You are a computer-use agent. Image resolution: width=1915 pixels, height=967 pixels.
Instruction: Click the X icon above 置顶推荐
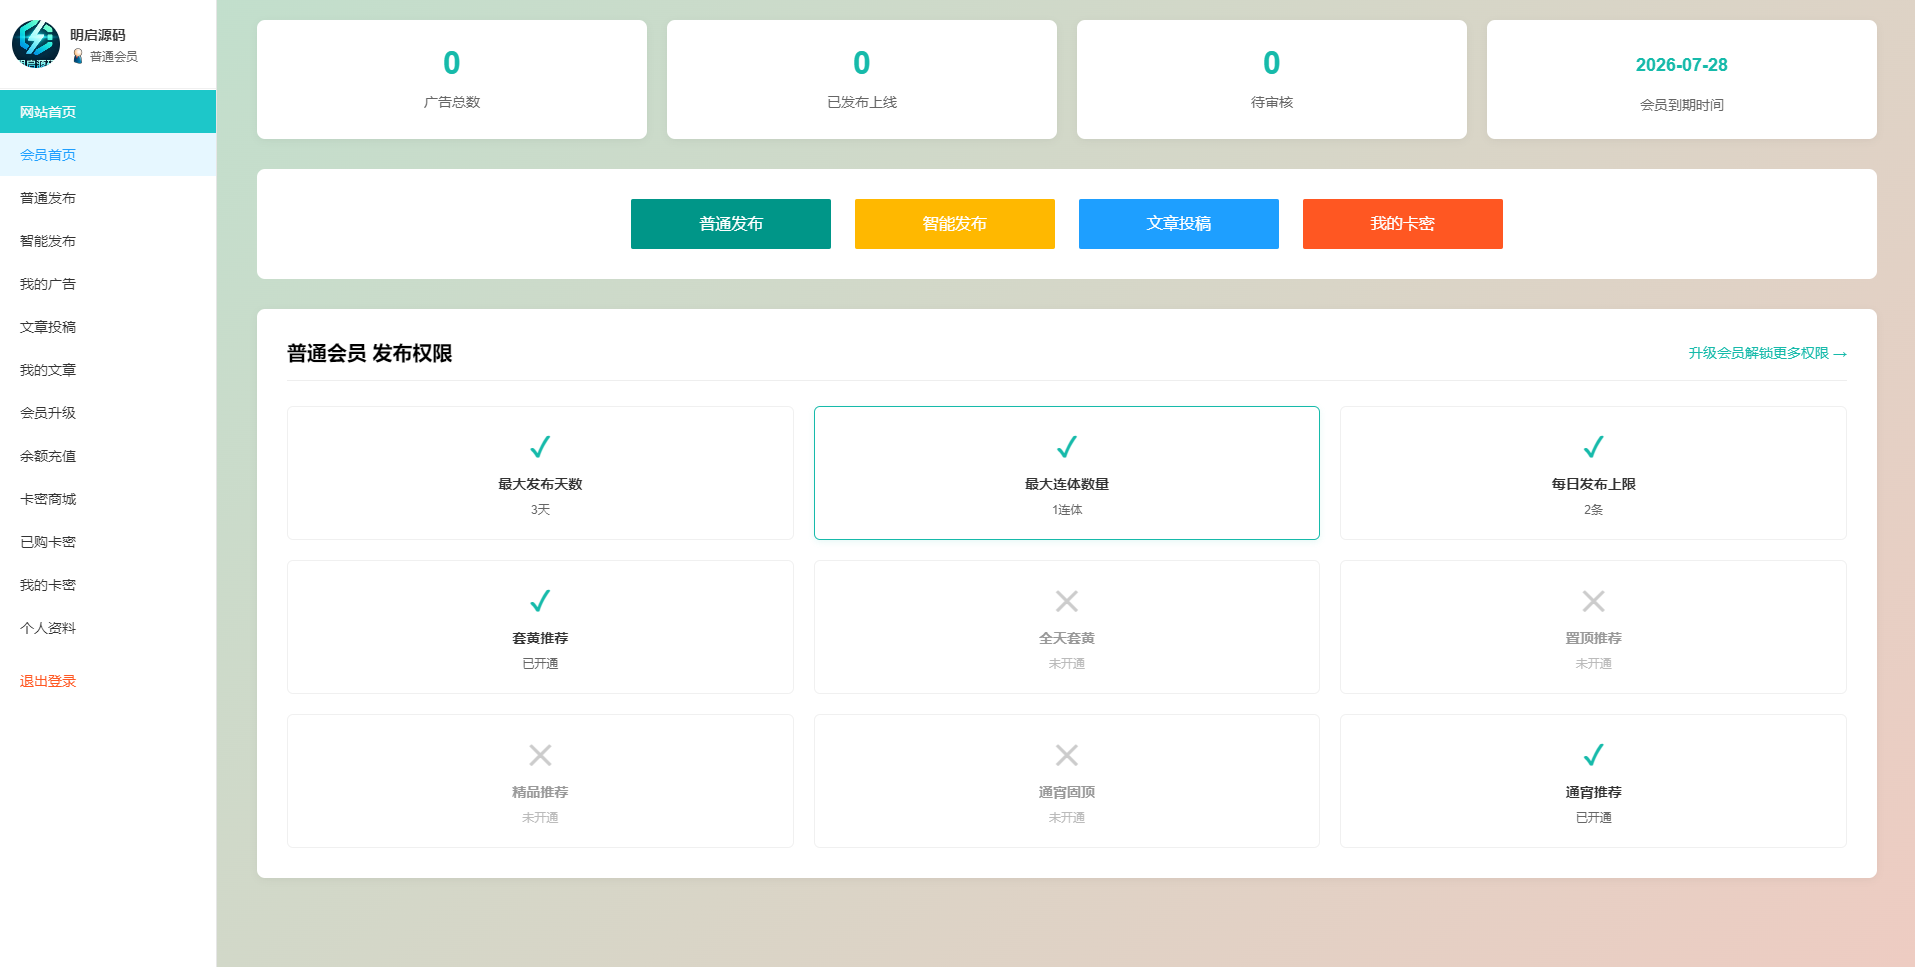1593,601
